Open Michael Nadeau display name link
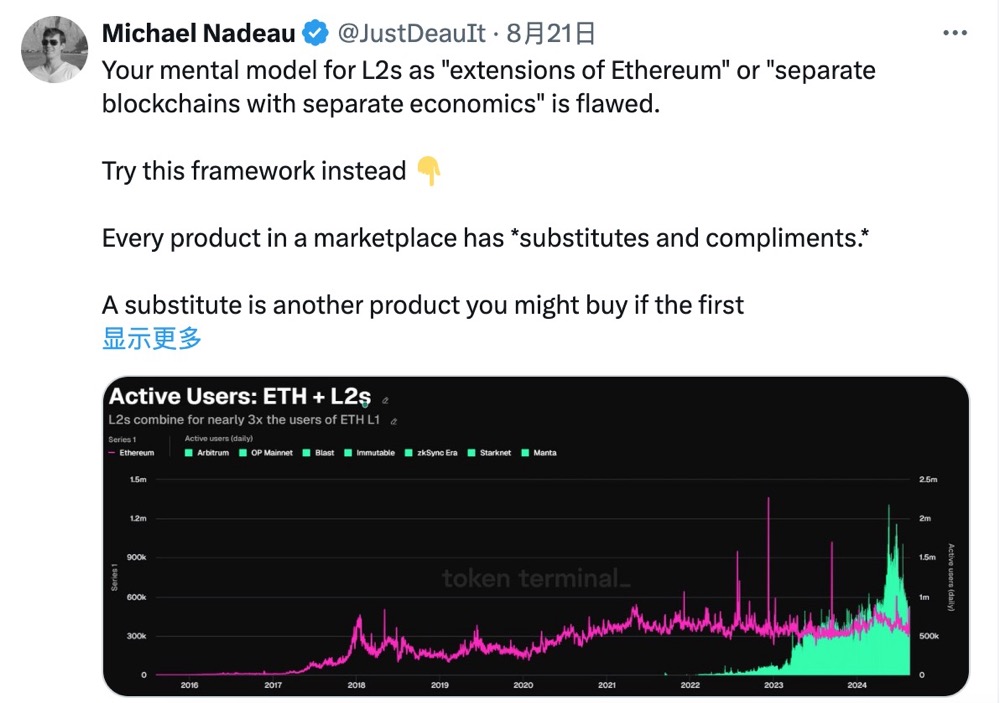The height and width of the screenshot is (703, 1000). 199,34
